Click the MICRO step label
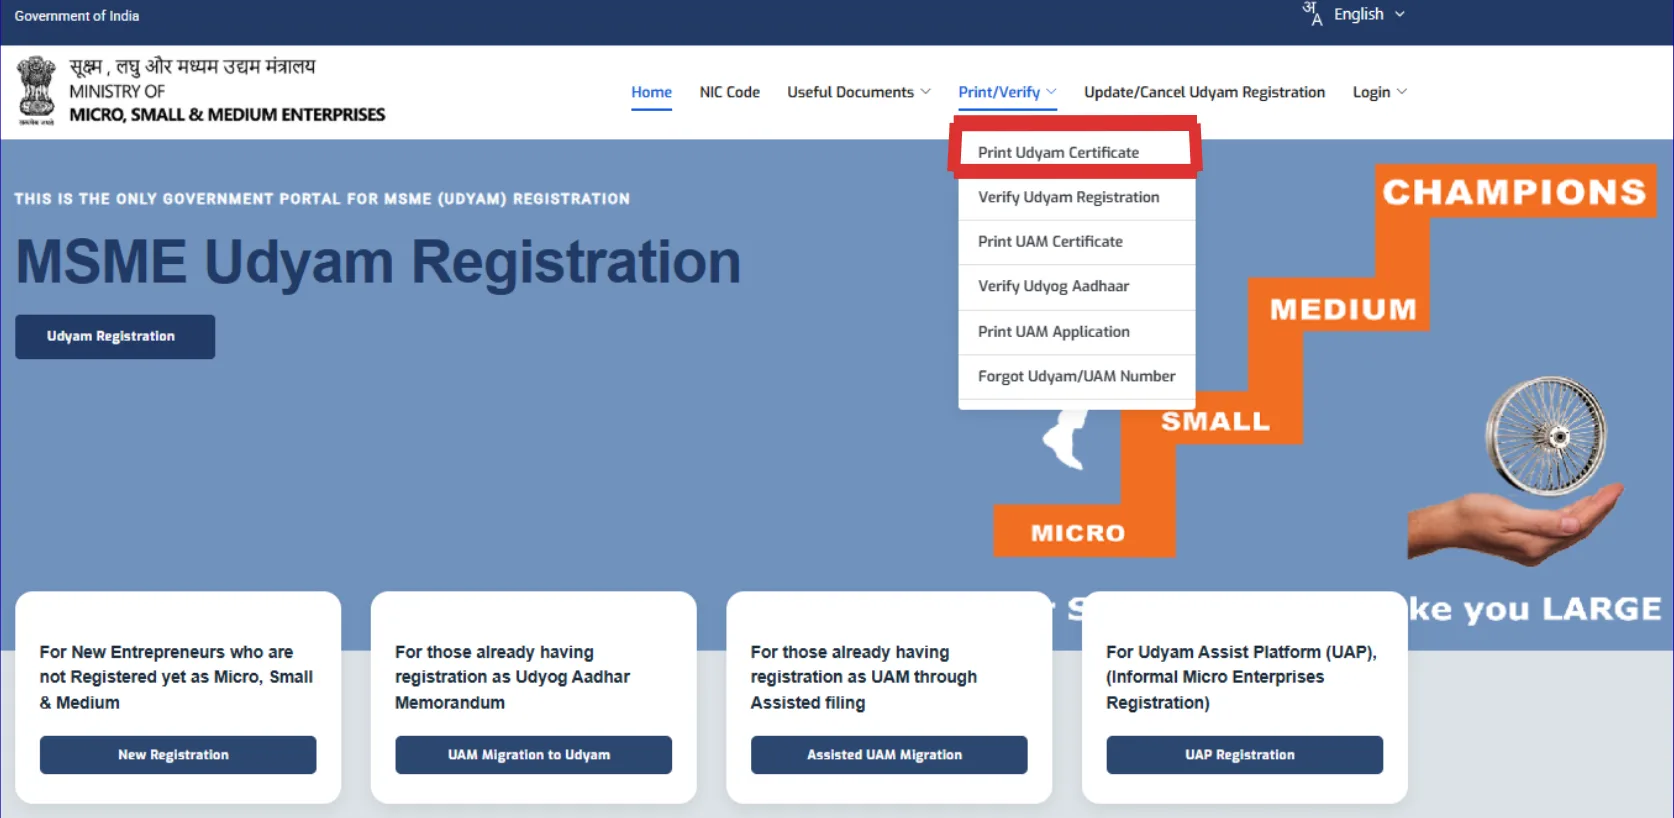1674x818 pixels. click(1078, 533)
